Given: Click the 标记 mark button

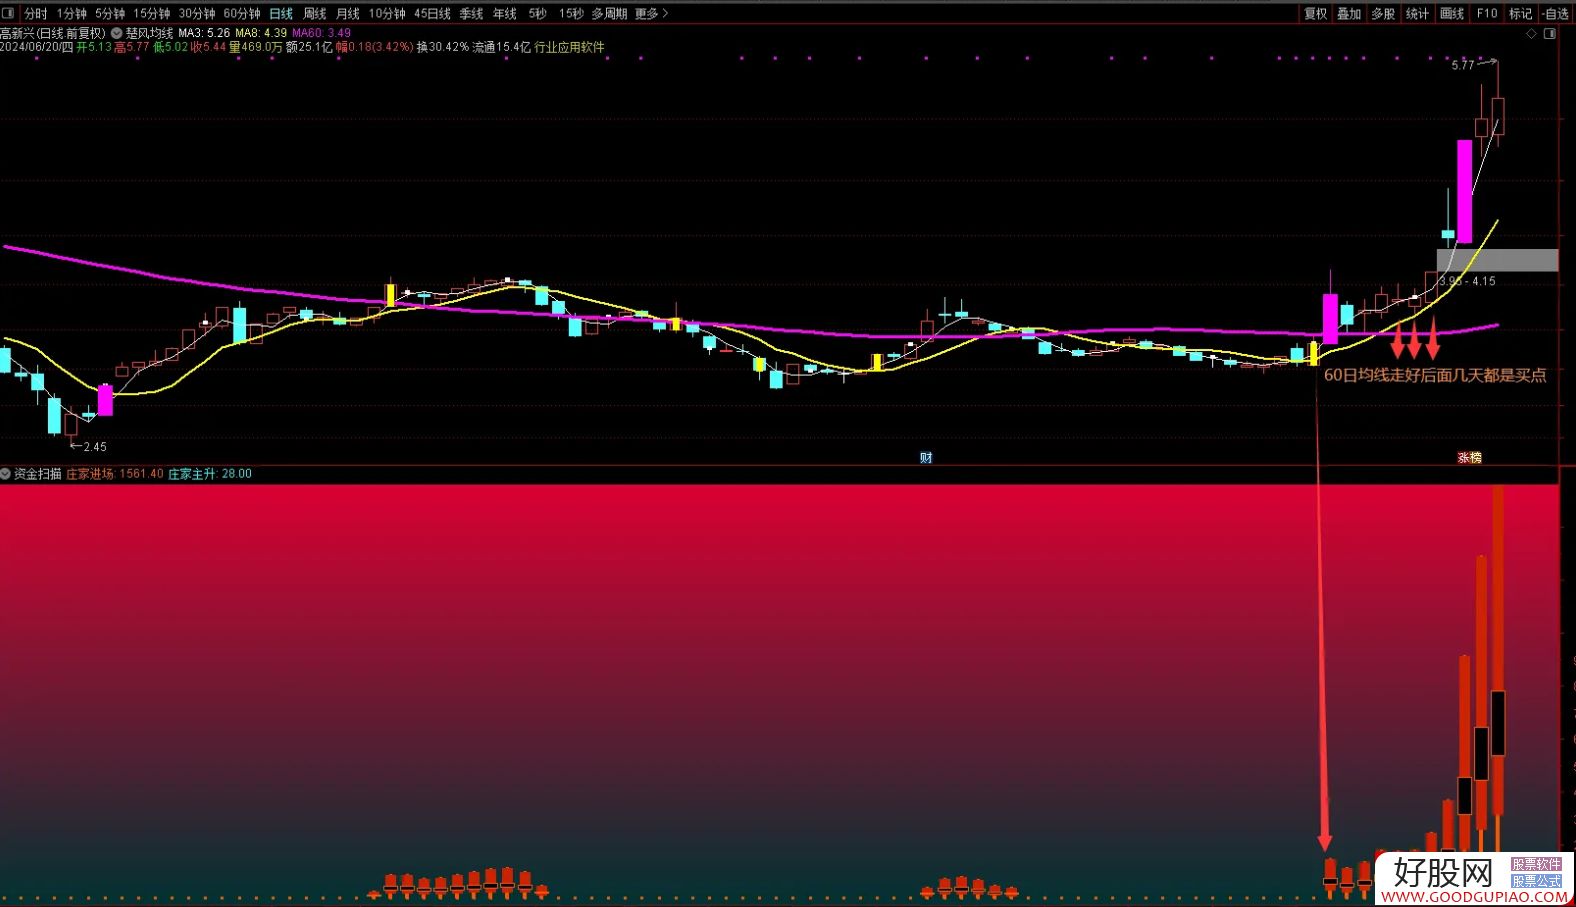Looking at the screenshot, I should tap(1520, 13).
